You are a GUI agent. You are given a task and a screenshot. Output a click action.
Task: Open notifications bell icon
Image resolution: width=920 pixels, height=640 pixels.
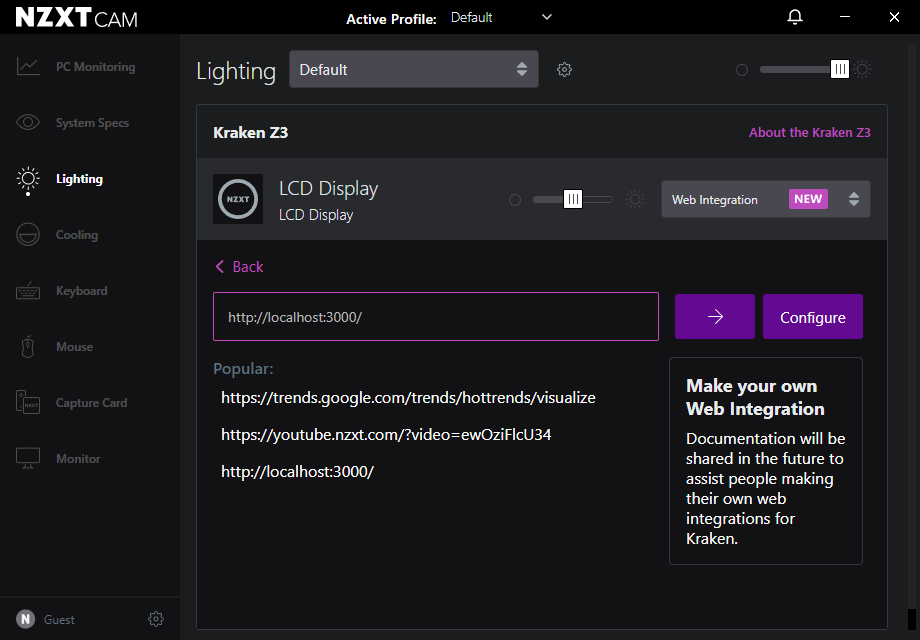pyautogui.click(x=794, y=17)
